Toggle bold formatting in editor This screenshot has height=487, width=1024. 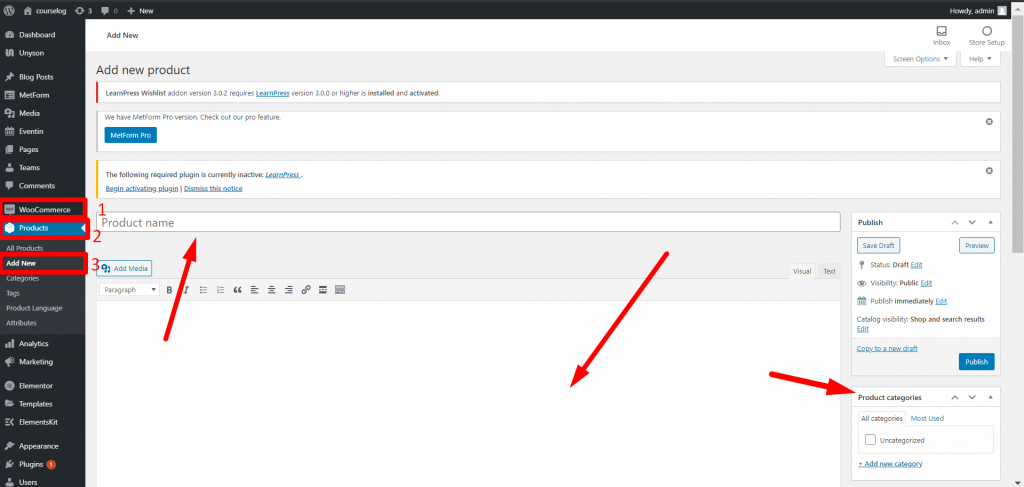(x=169, y=290)
